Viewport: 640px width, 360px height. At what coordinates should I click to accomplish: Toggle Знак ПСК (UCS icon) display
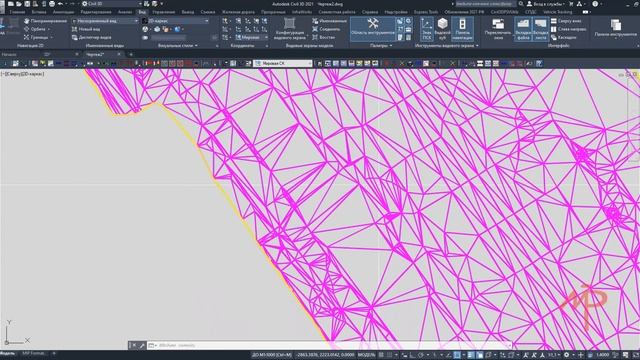point(427,29)
